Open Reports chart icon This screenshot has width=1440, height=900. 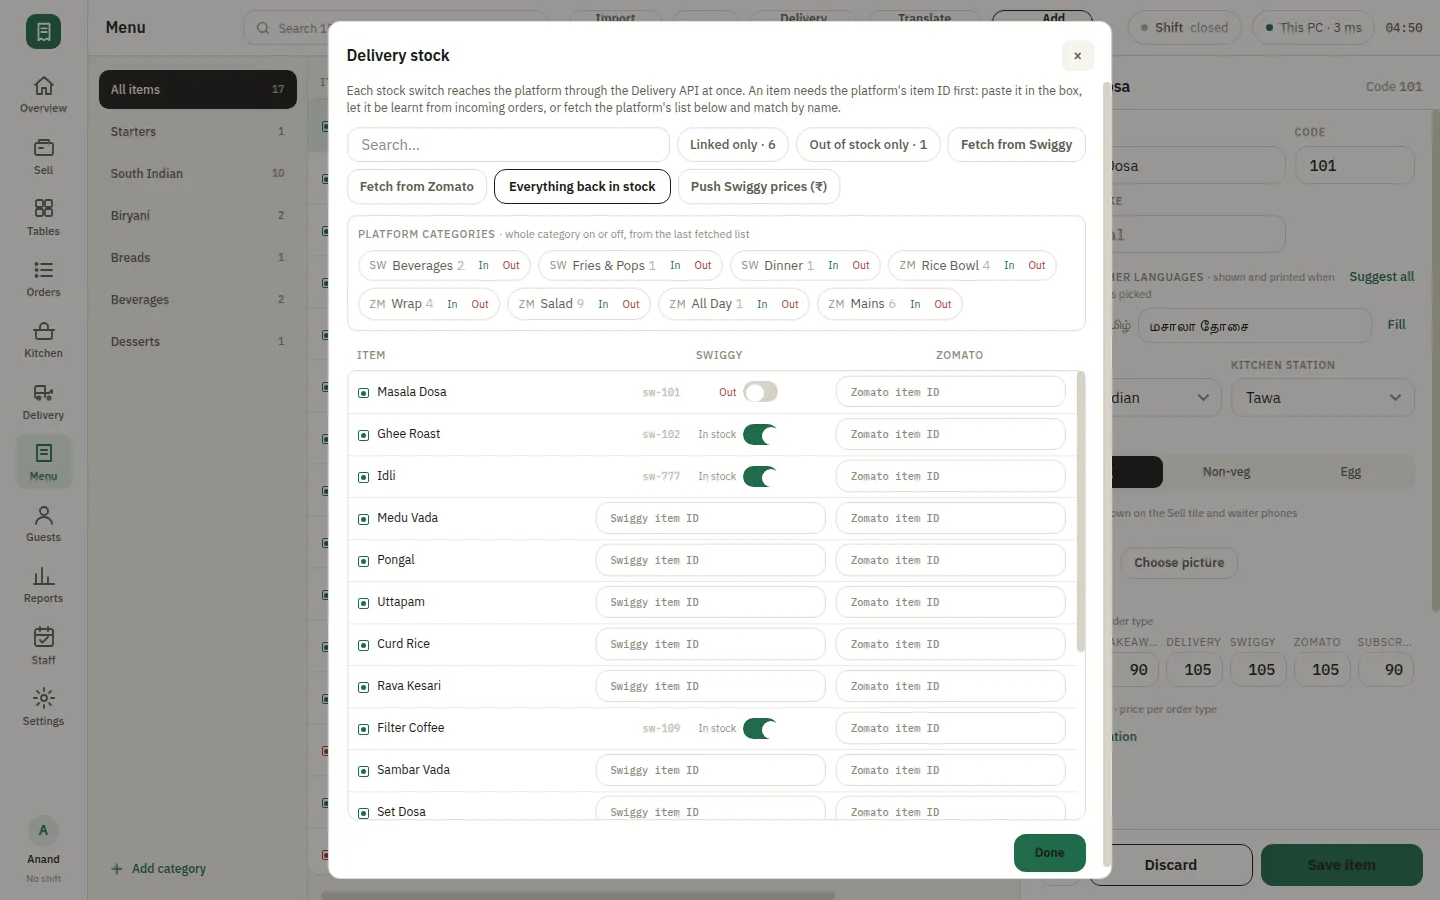[x=43, y=576]
